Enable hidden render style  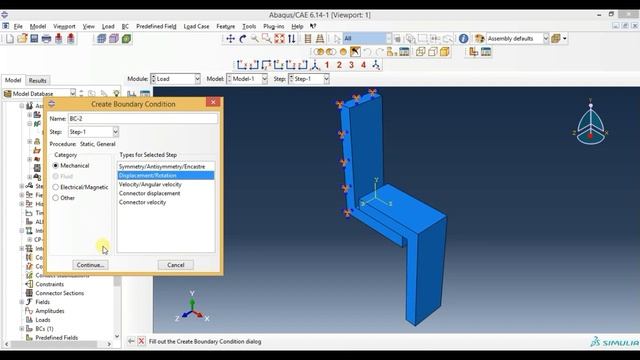tap(433, 52)
